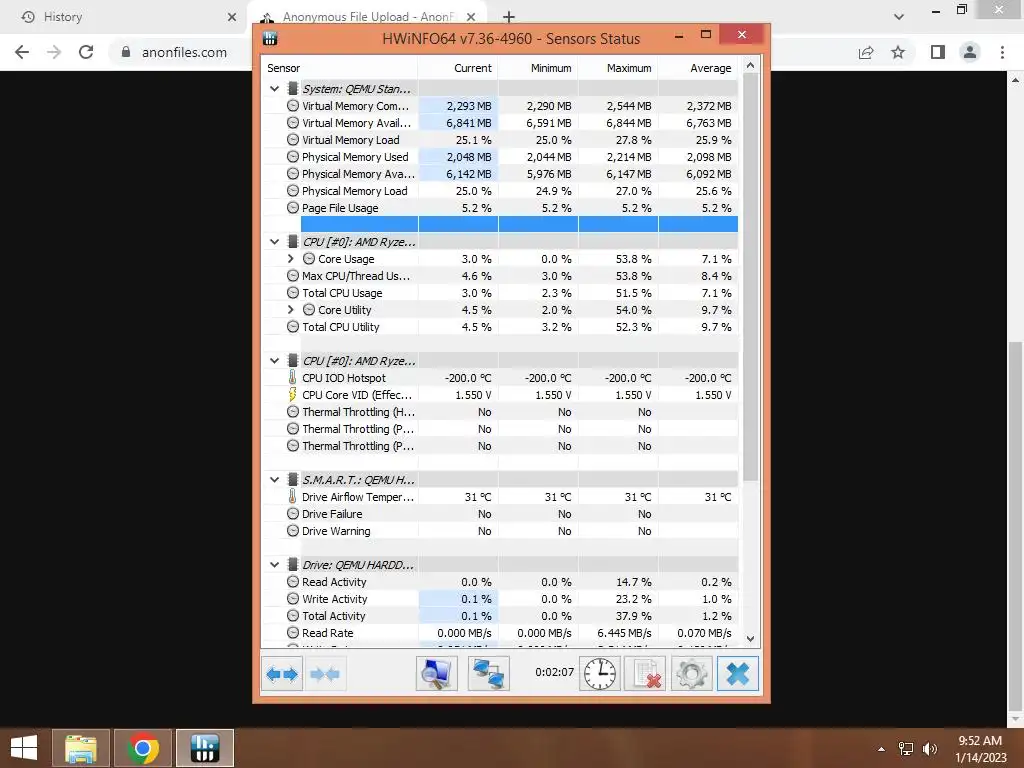Screen dimensions: 1024x768
Task: Open Chrome side panel icon
Action: pyautogui.click(x=938, y=52)
